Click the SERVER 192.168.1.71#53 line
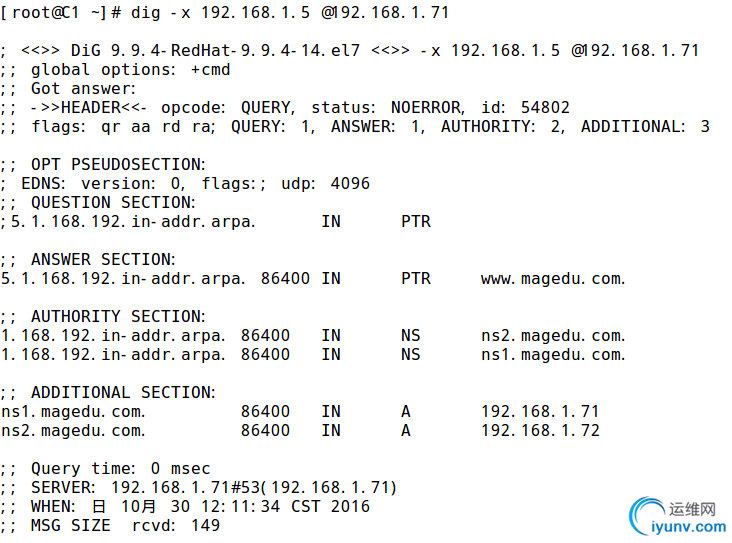 198,488
